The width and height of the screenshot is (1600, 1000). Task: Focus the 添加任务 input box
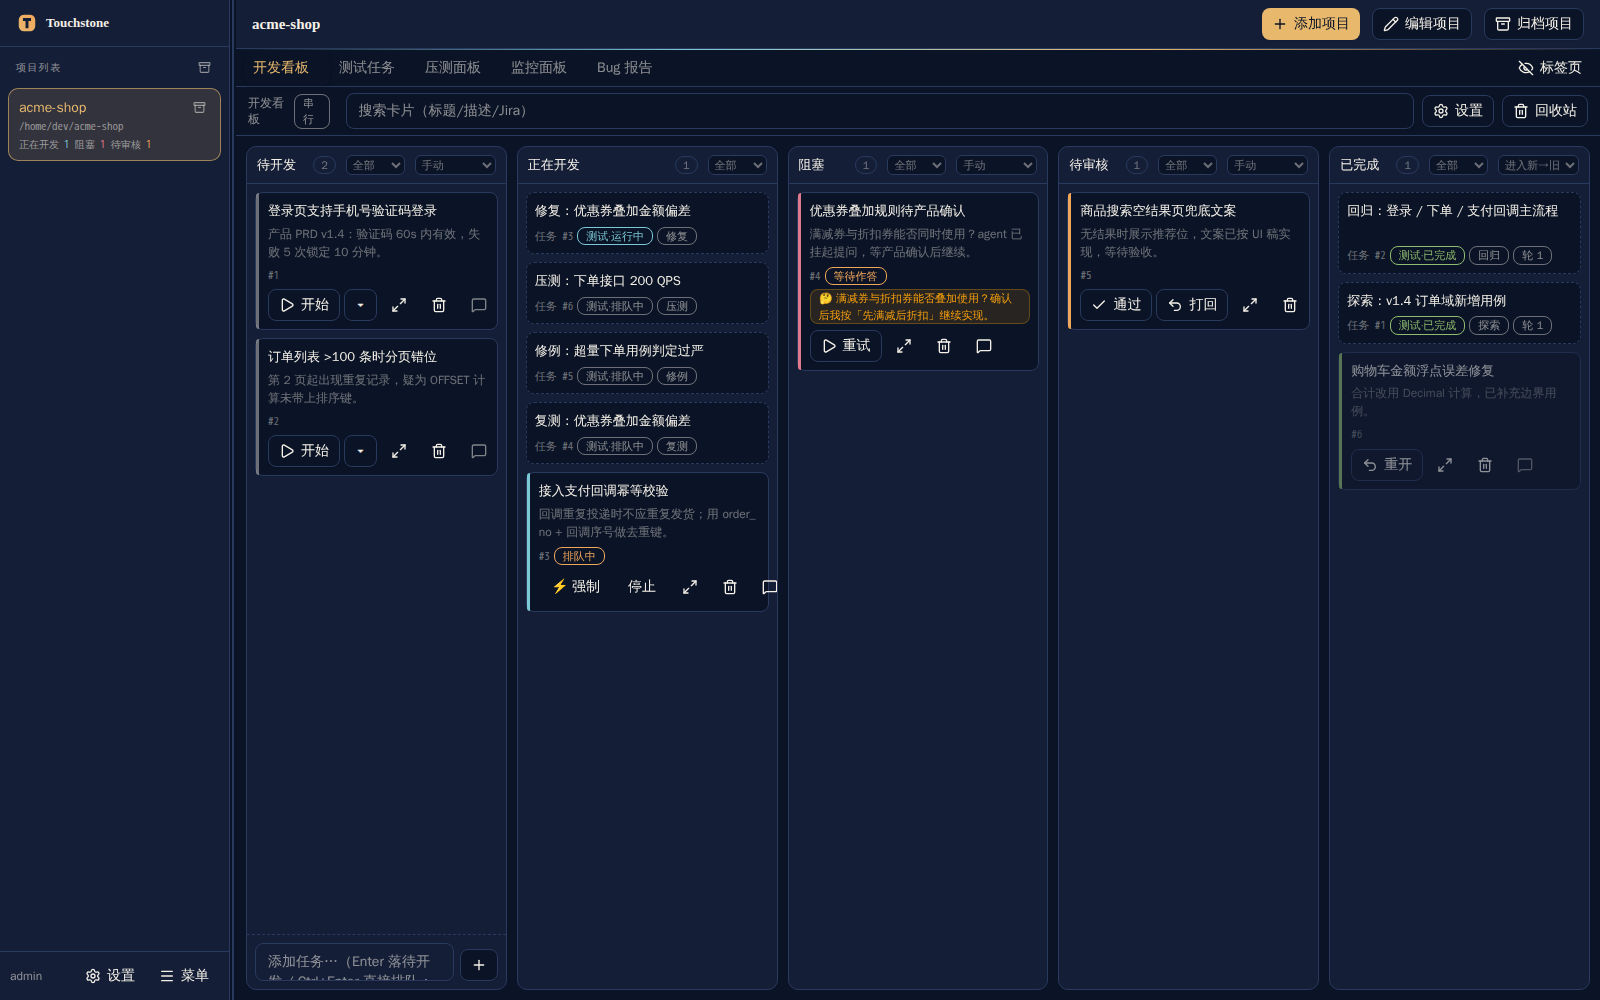[x=354, y=962]
